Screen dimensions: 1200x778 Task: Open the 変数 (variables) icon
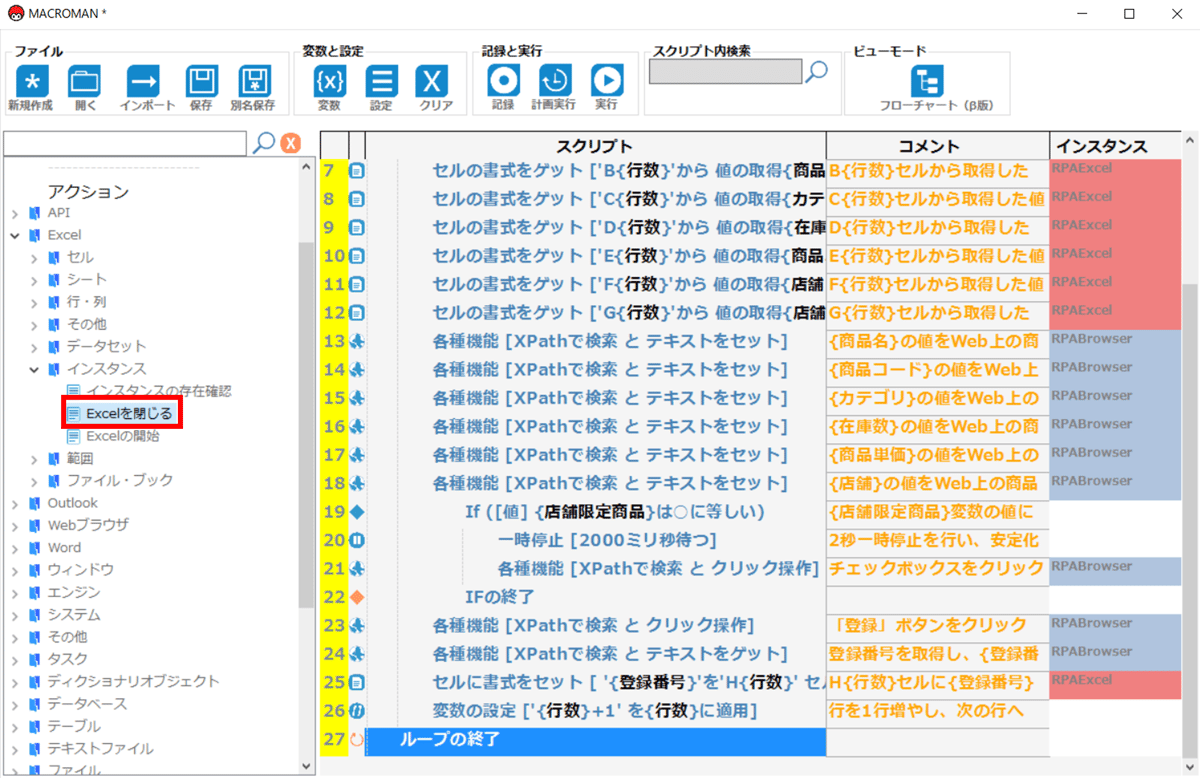coord(329,81)
